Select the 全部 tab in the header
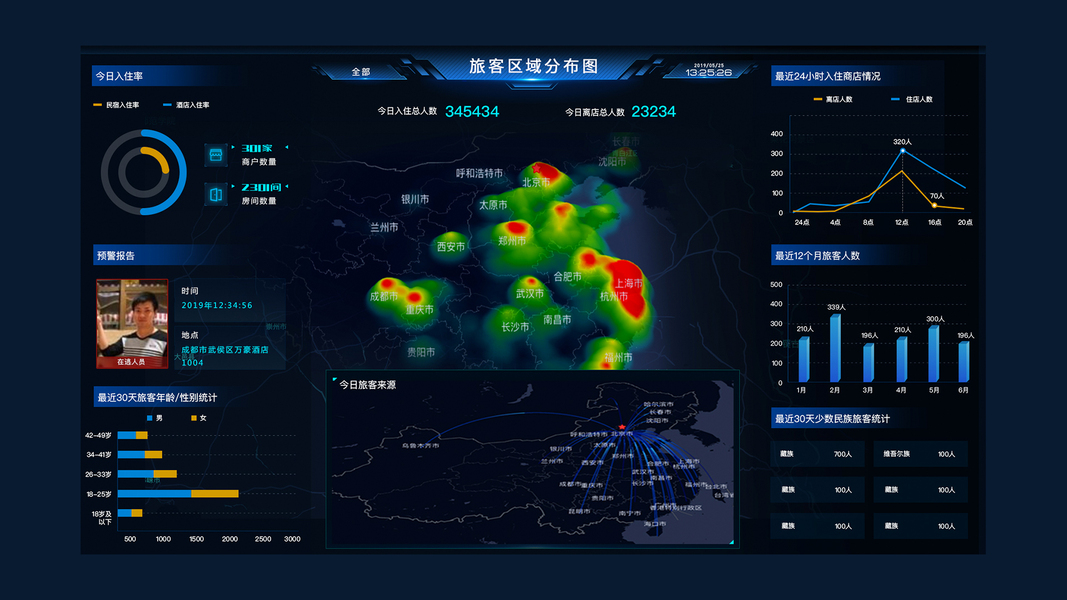 coord(361,71)
